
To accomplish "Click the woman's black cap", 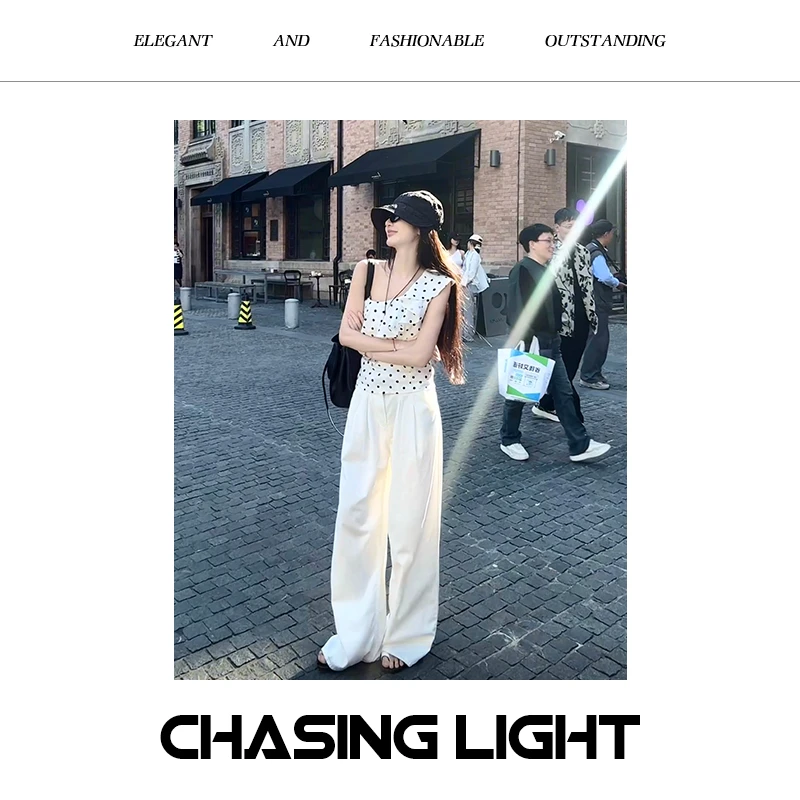I will [408, 208].
